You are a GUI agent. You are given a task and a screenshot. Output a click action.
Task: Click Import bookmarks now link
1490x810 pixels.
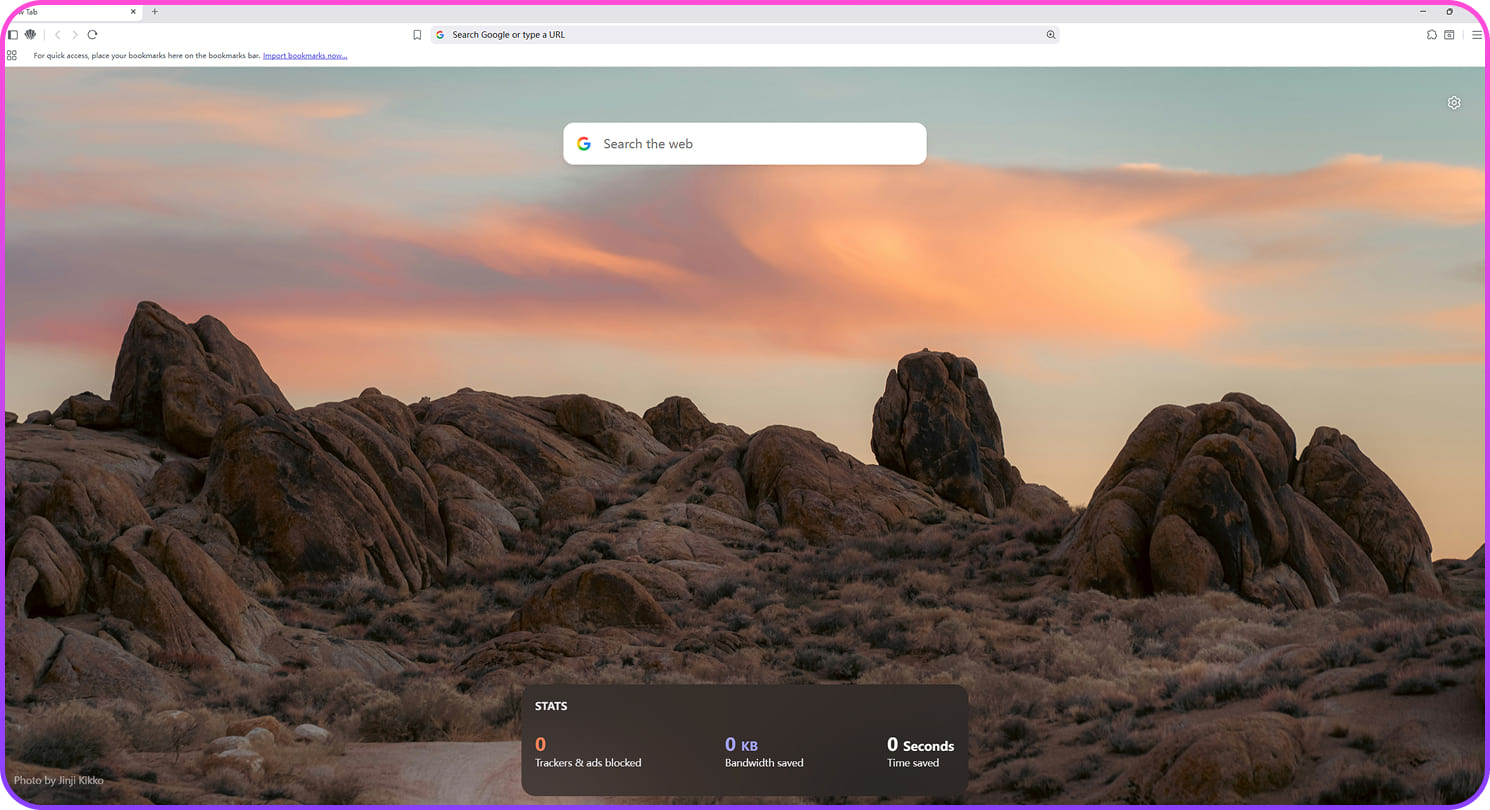[305, 56]
